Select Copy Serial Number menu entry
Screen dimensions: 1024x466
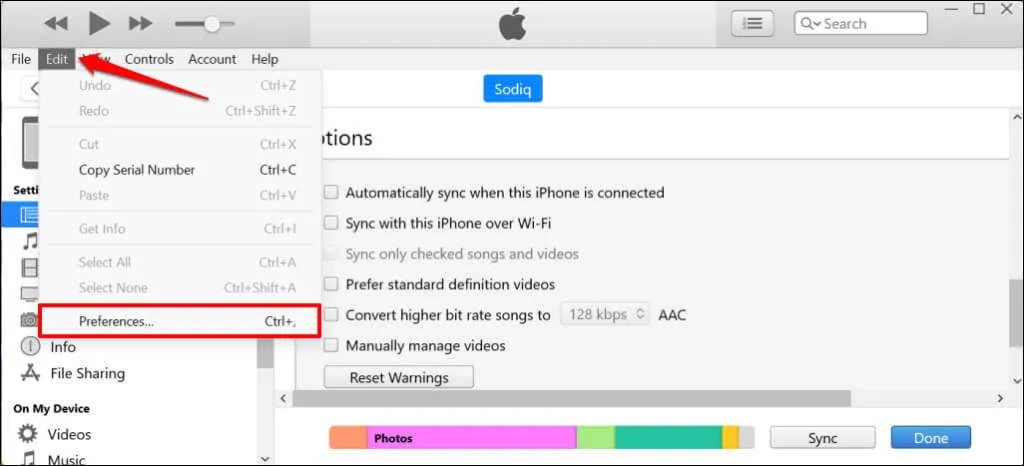click(137, 170)
